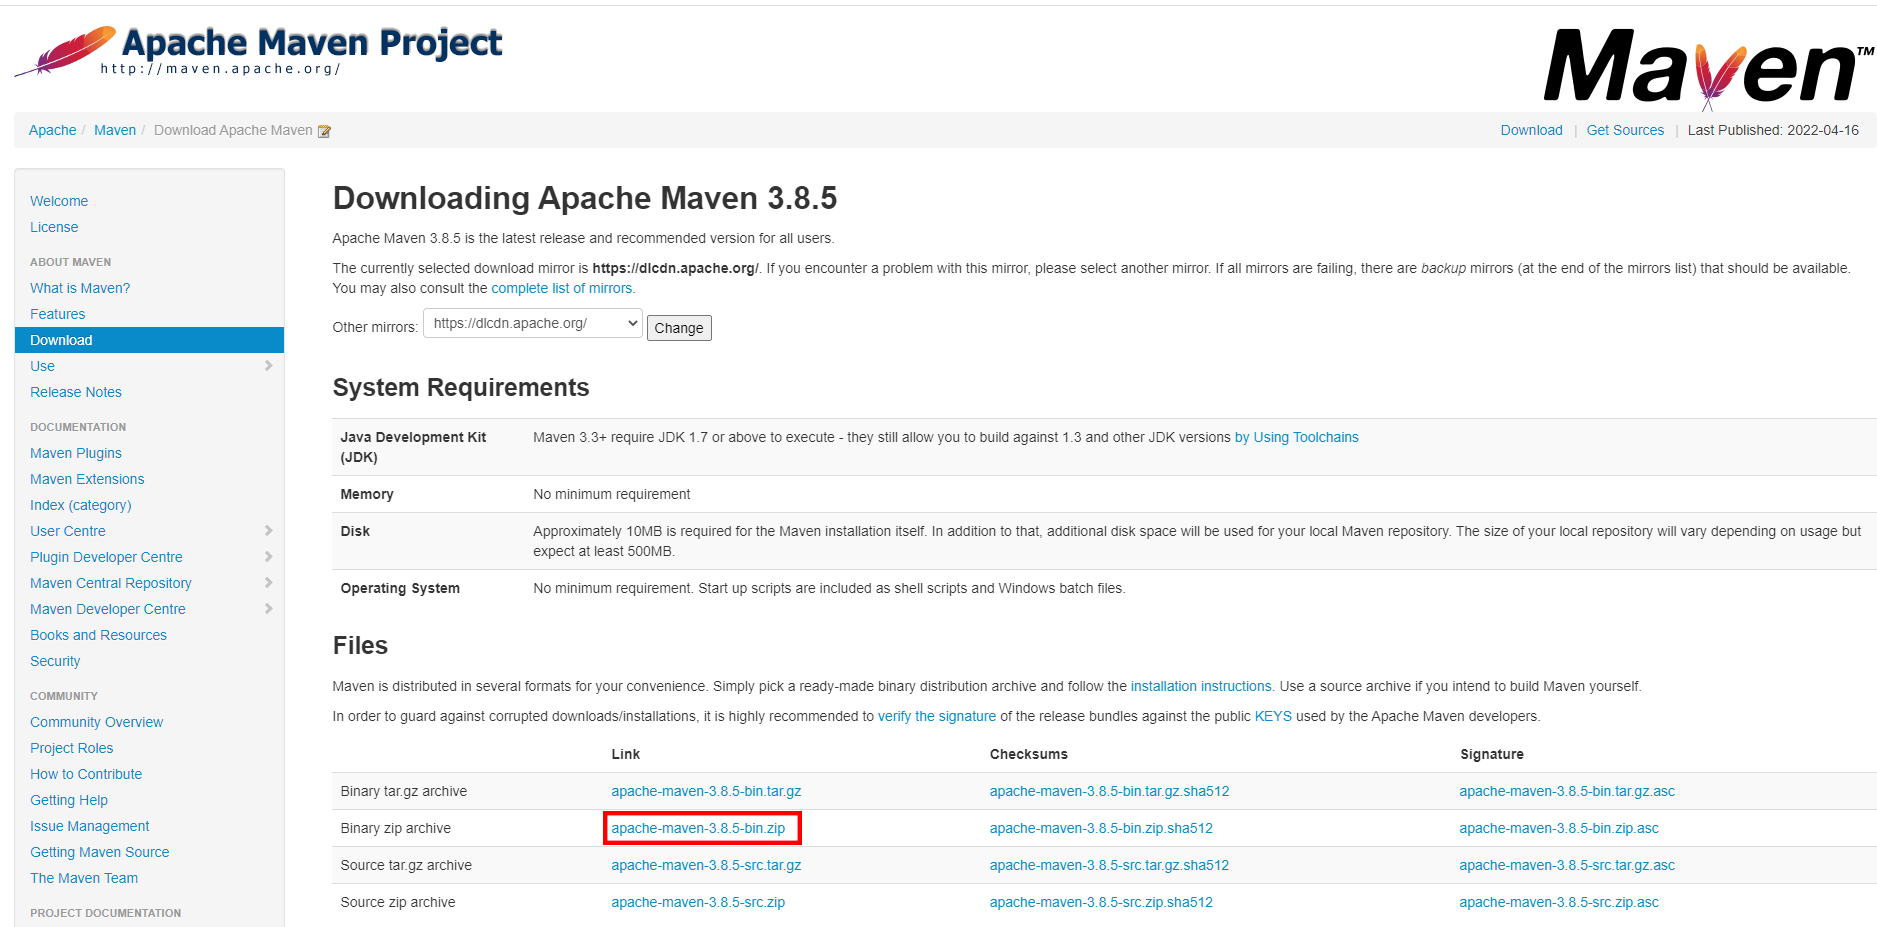This screenshot has height=927, width=1877.
Task: Open Books and Resources link
Action: tap(98, 635)
